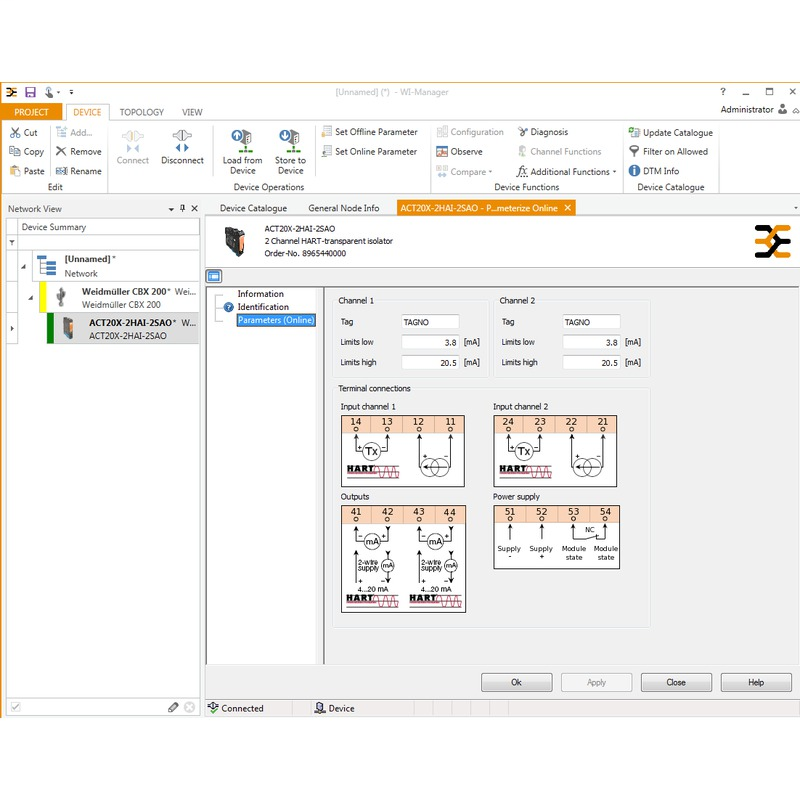
Task: Open Set Offline Parameter
Action: click(370, 132)
